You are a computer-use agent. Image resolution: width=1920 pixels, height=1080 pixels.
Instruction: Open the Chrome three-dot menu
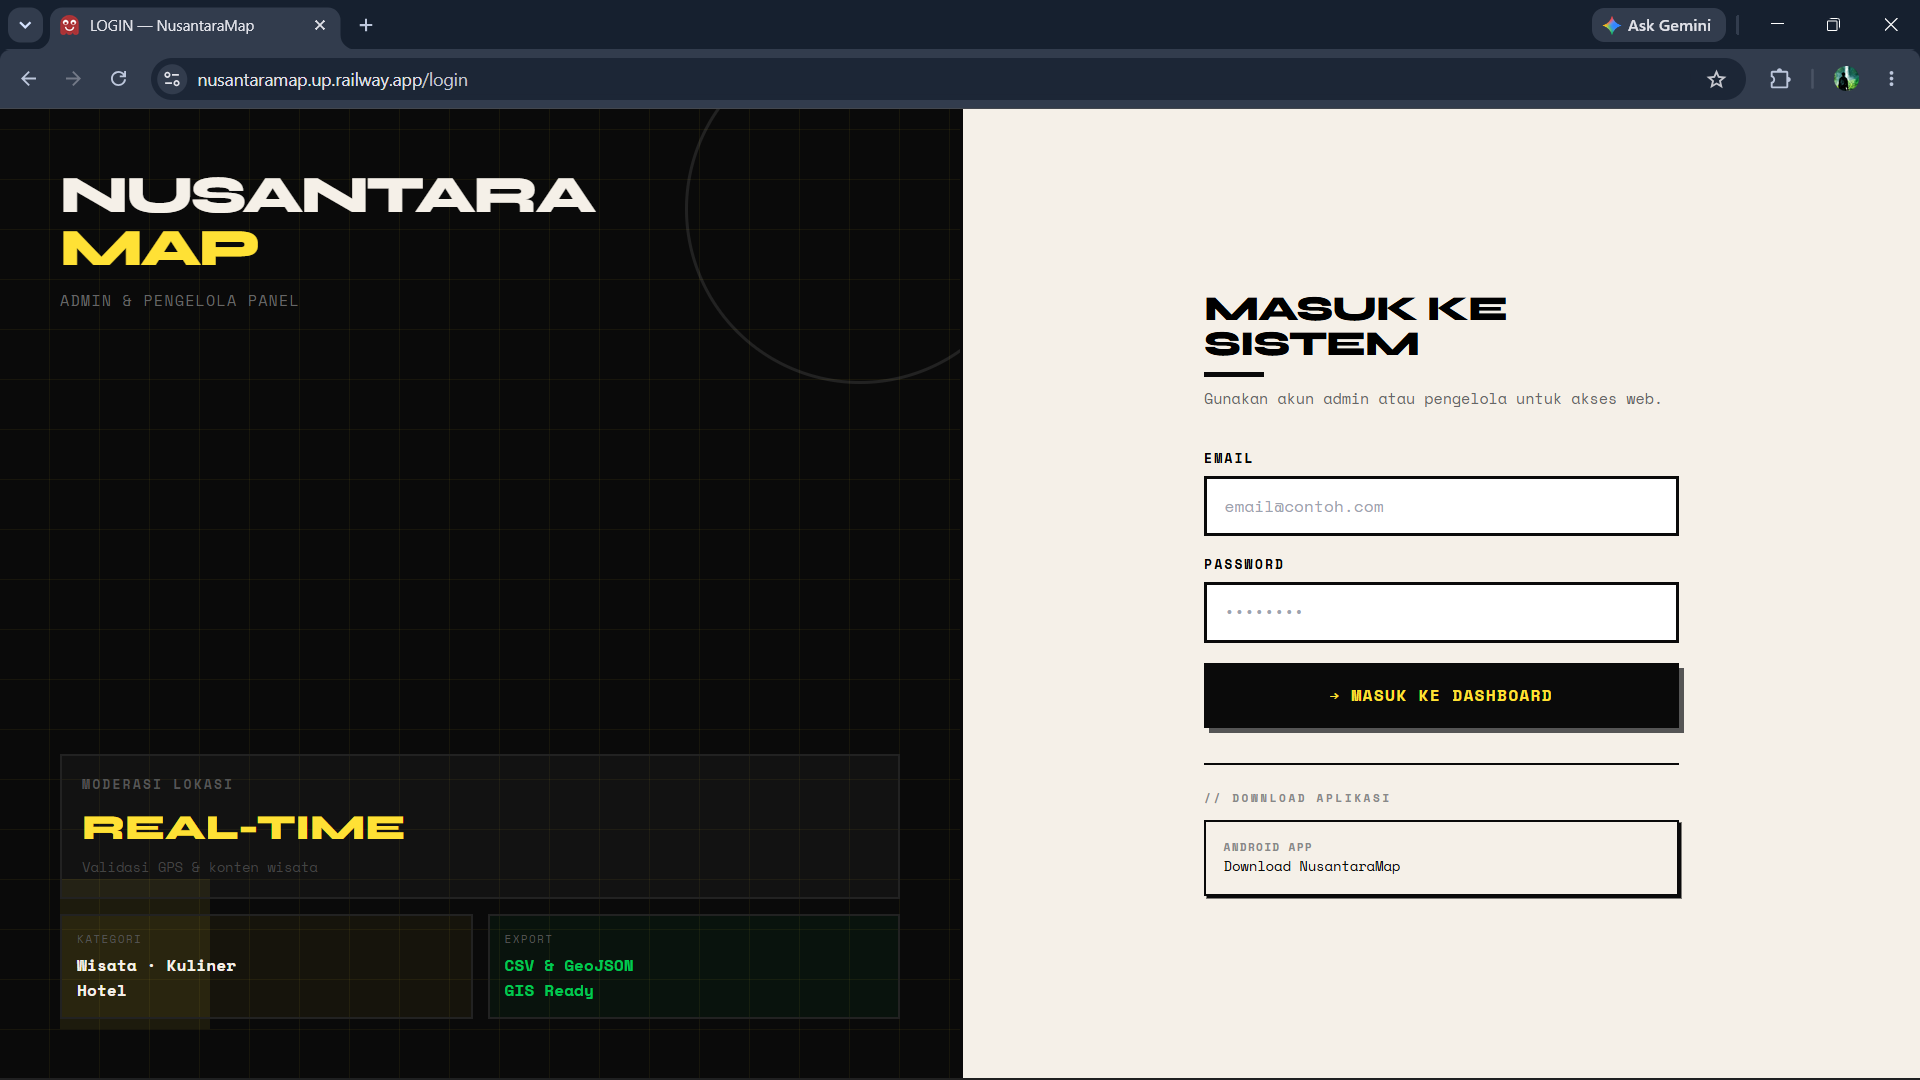pos(1891,79)
